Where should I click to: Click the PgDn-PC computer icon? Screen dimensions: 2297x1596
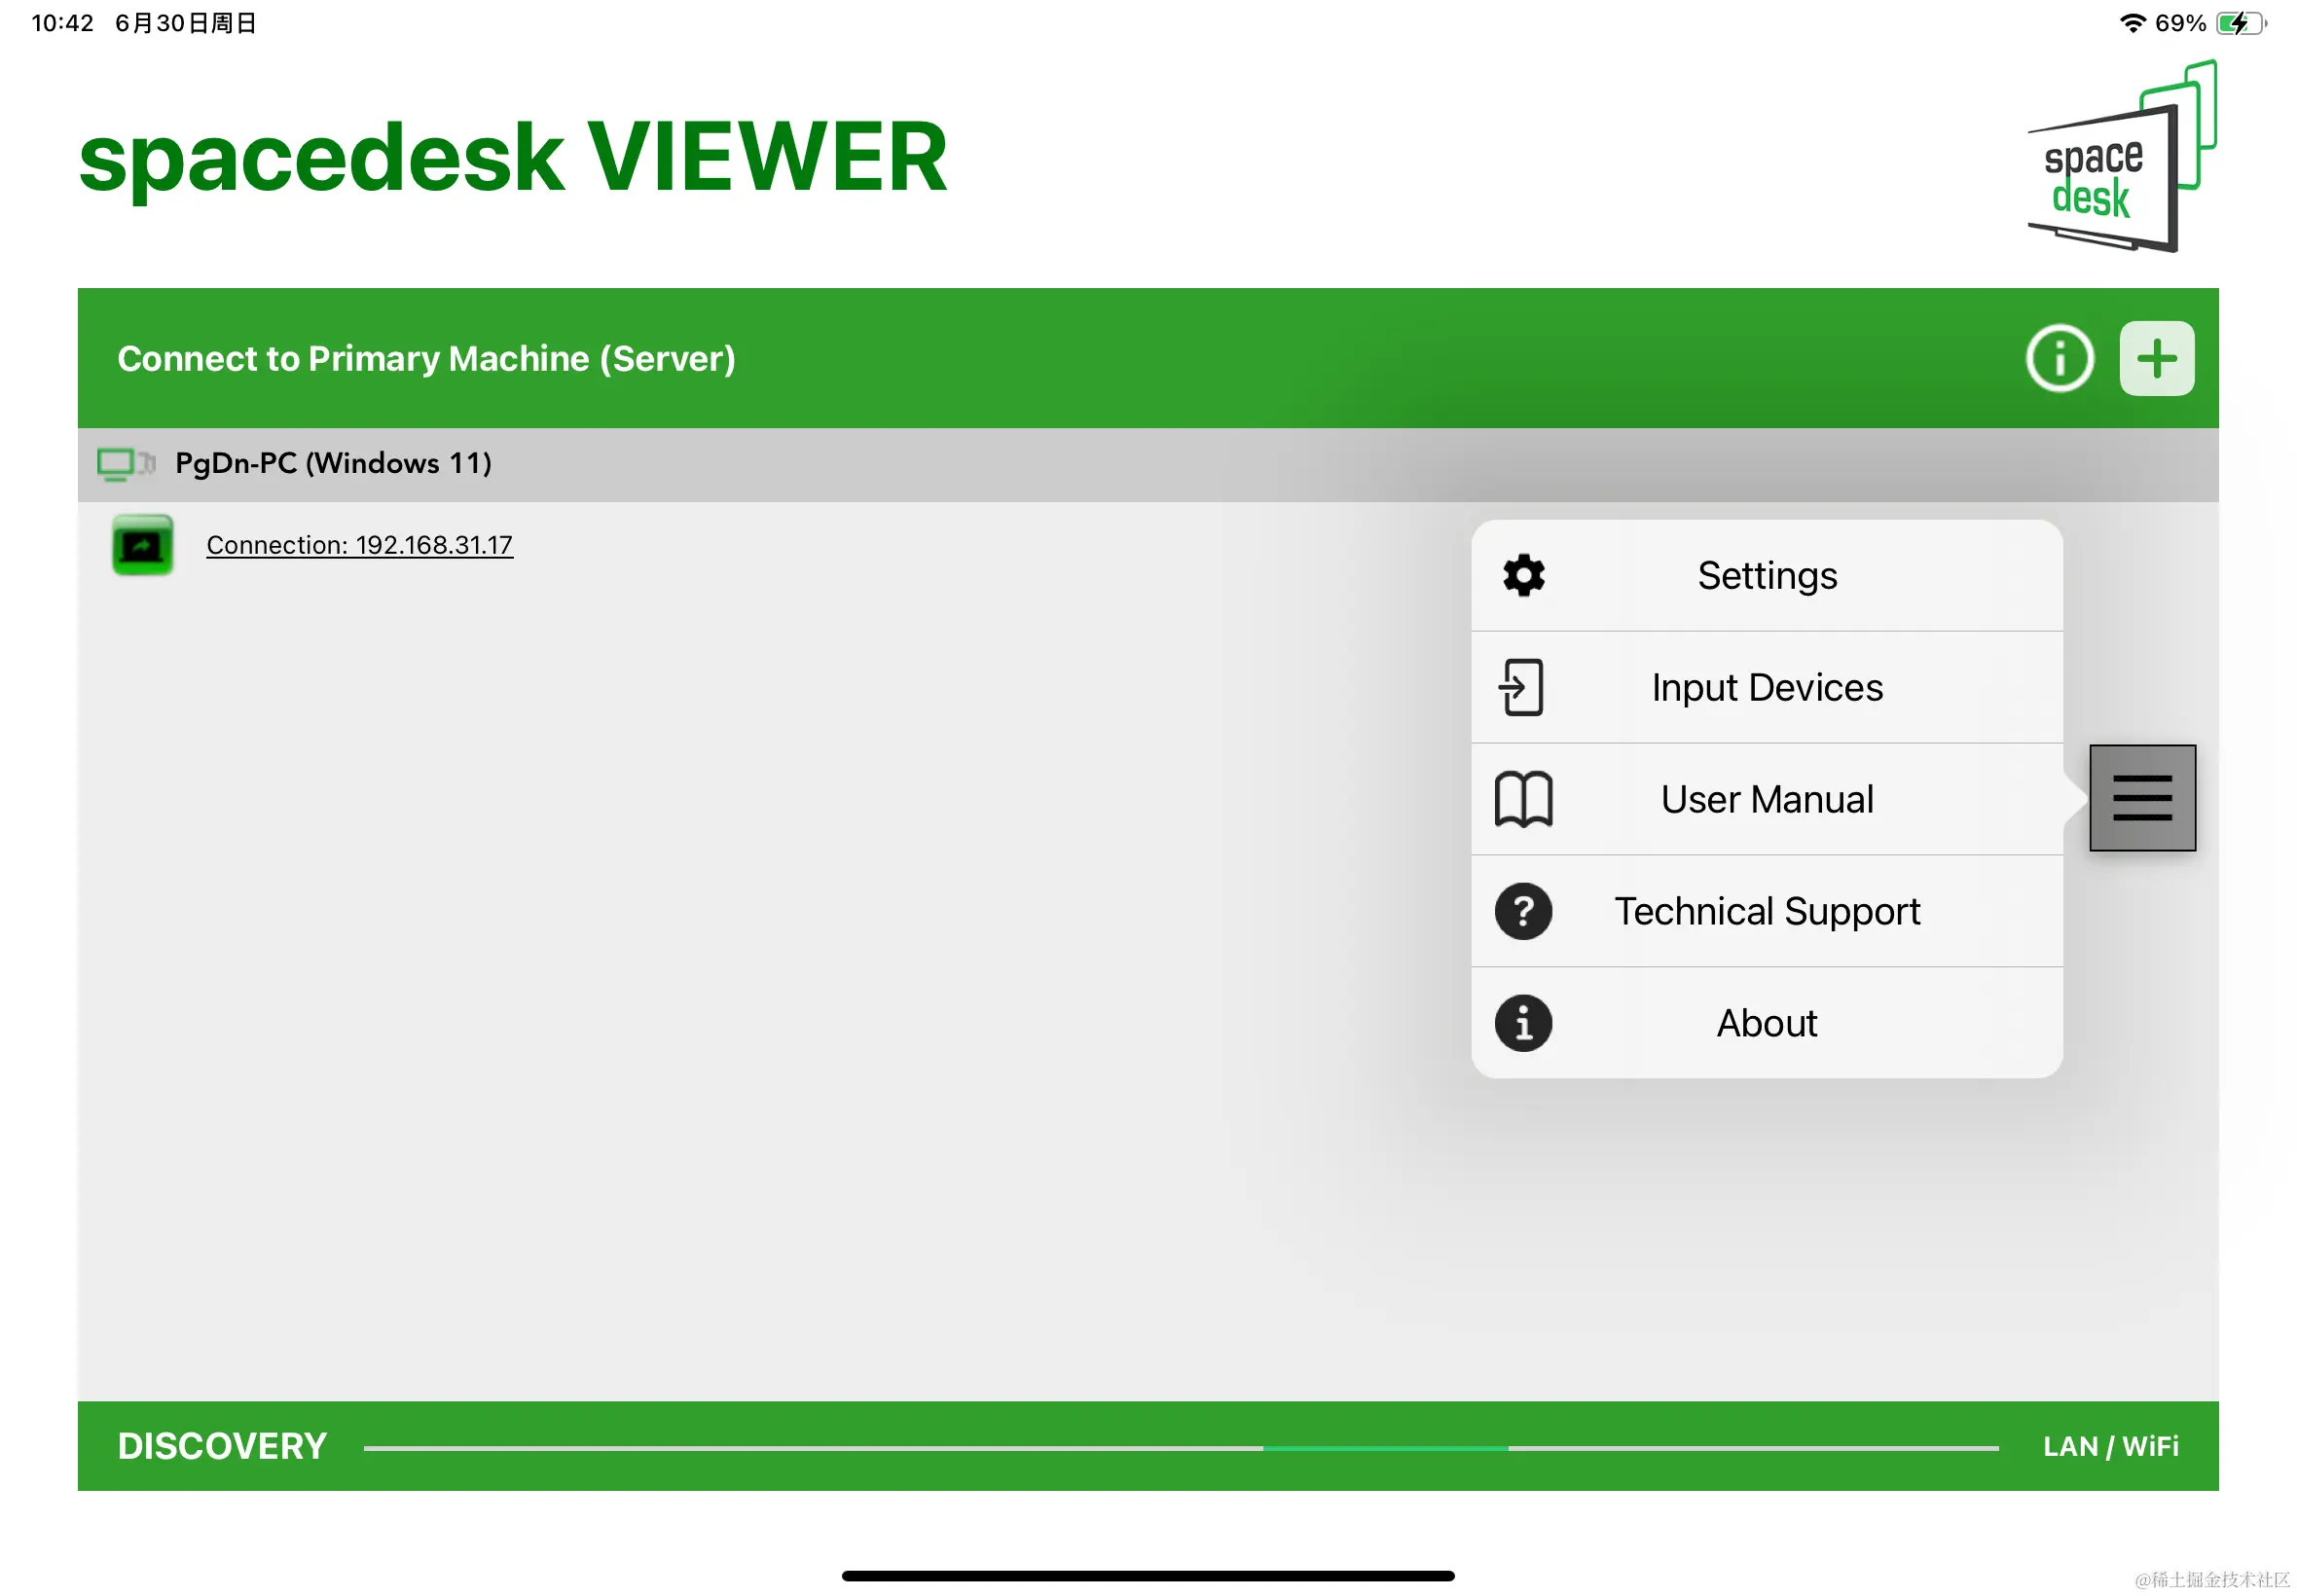tap(126, 464)
